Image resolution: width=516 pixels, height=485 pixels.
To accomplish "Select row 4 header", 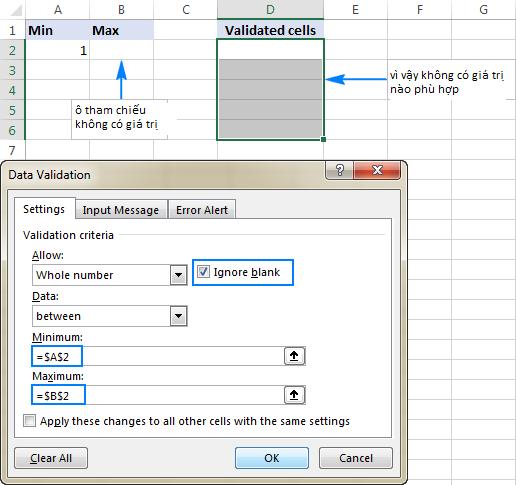I will pos(12,90).
